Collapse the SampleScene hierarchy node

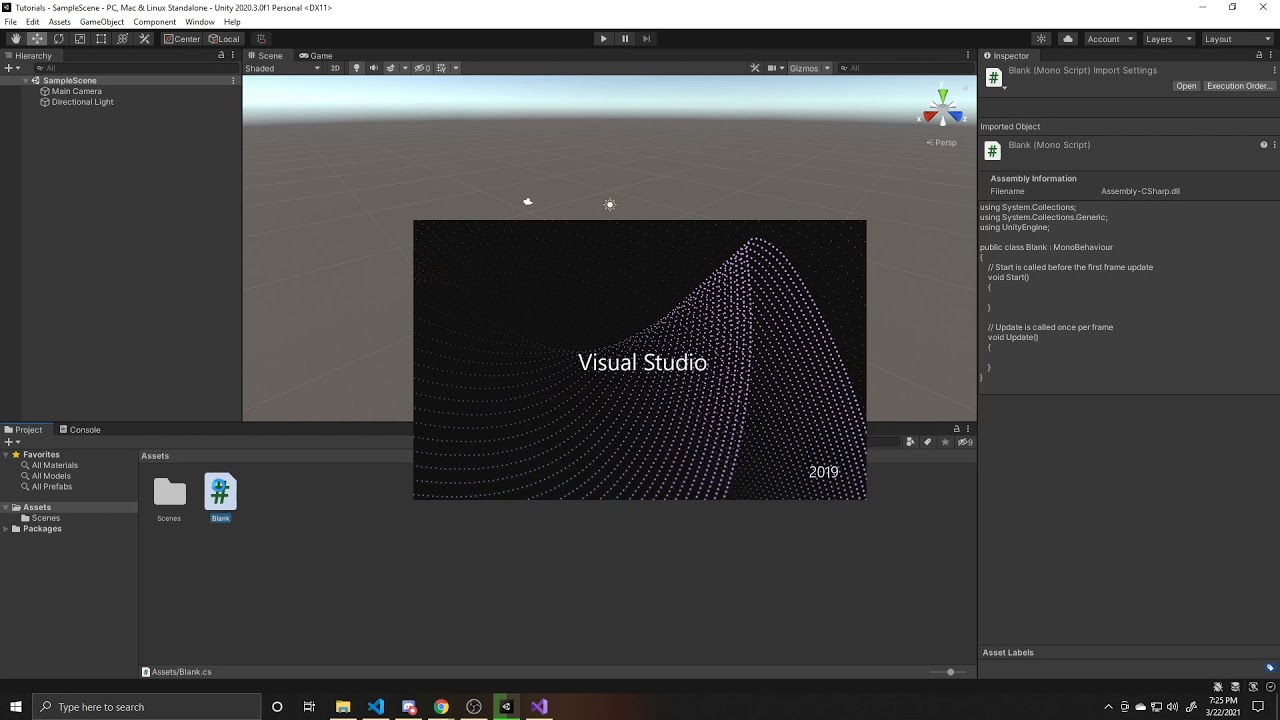pos(27,80)
